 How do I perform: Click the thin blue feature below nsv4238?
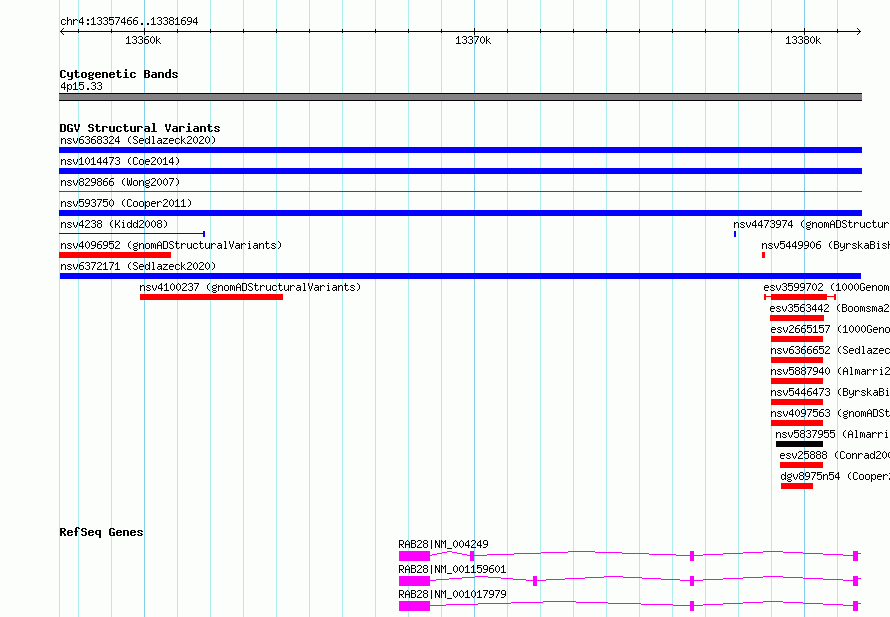coord(132,234)
